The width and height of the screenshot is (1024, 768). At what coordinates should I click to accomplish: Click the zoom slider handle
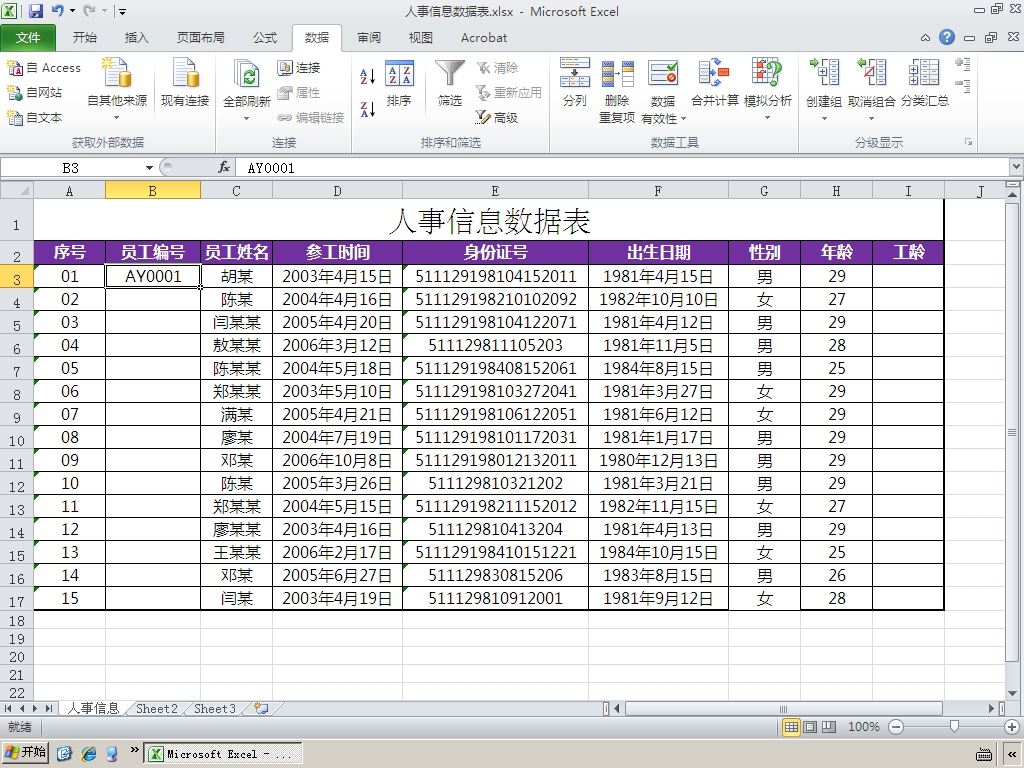click(954, 727)
